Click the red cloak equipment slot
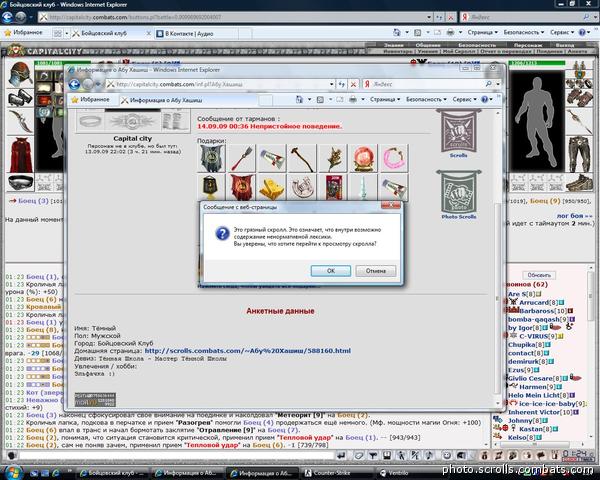The width and height of the screenshot is (600, 480). 20,155
